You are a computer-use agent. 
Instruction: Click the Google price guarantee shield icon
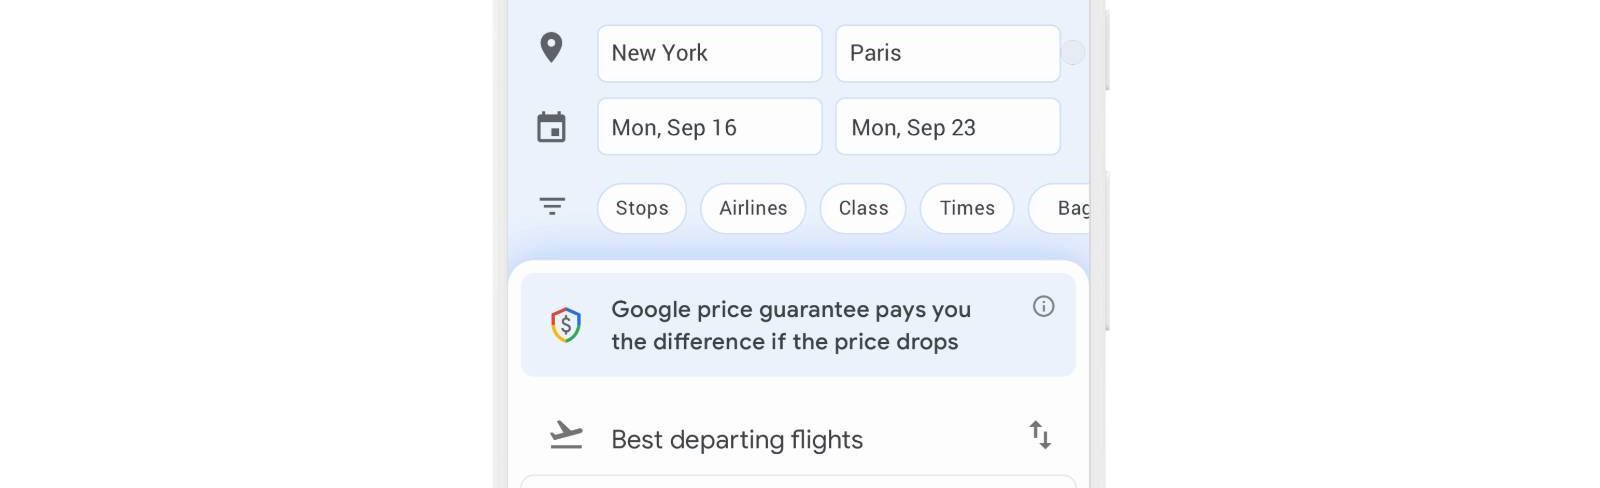566,325
